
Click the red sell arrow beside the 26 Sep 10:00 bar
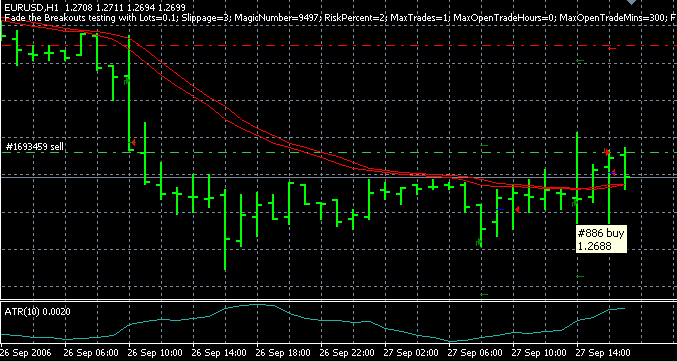133,142
